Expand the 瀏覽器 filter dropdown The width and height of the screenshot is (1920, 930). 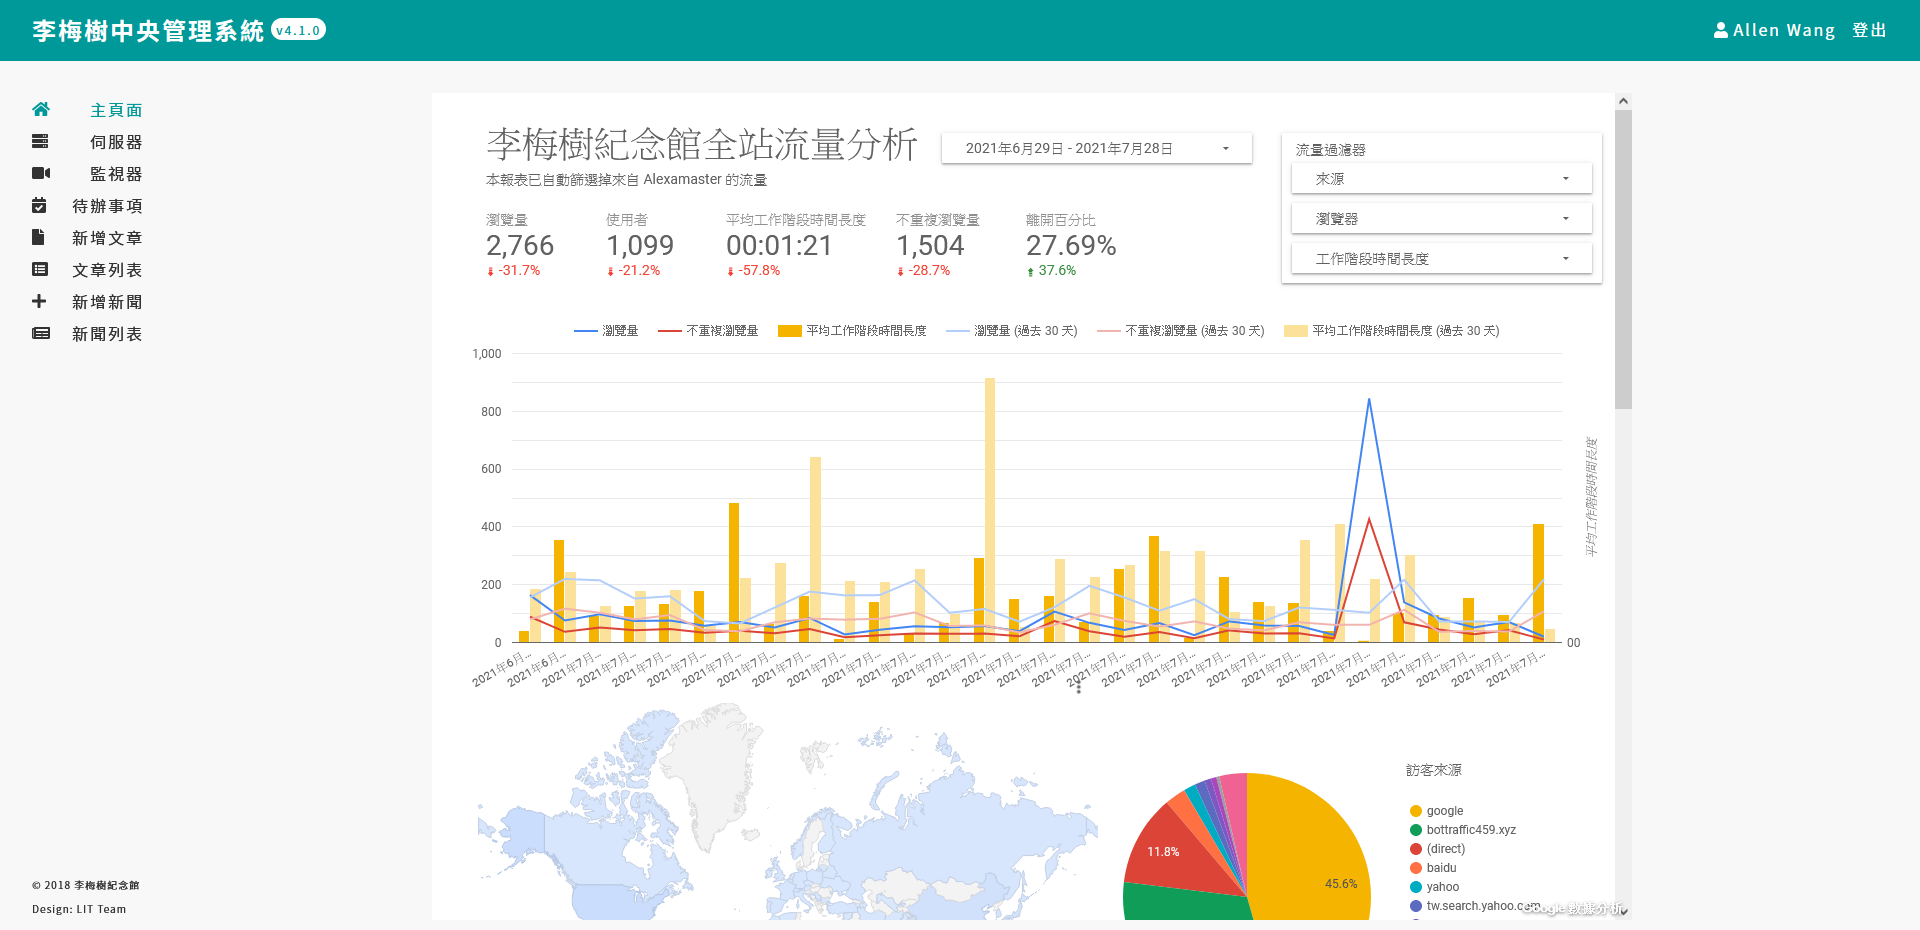click(1441, 218)
